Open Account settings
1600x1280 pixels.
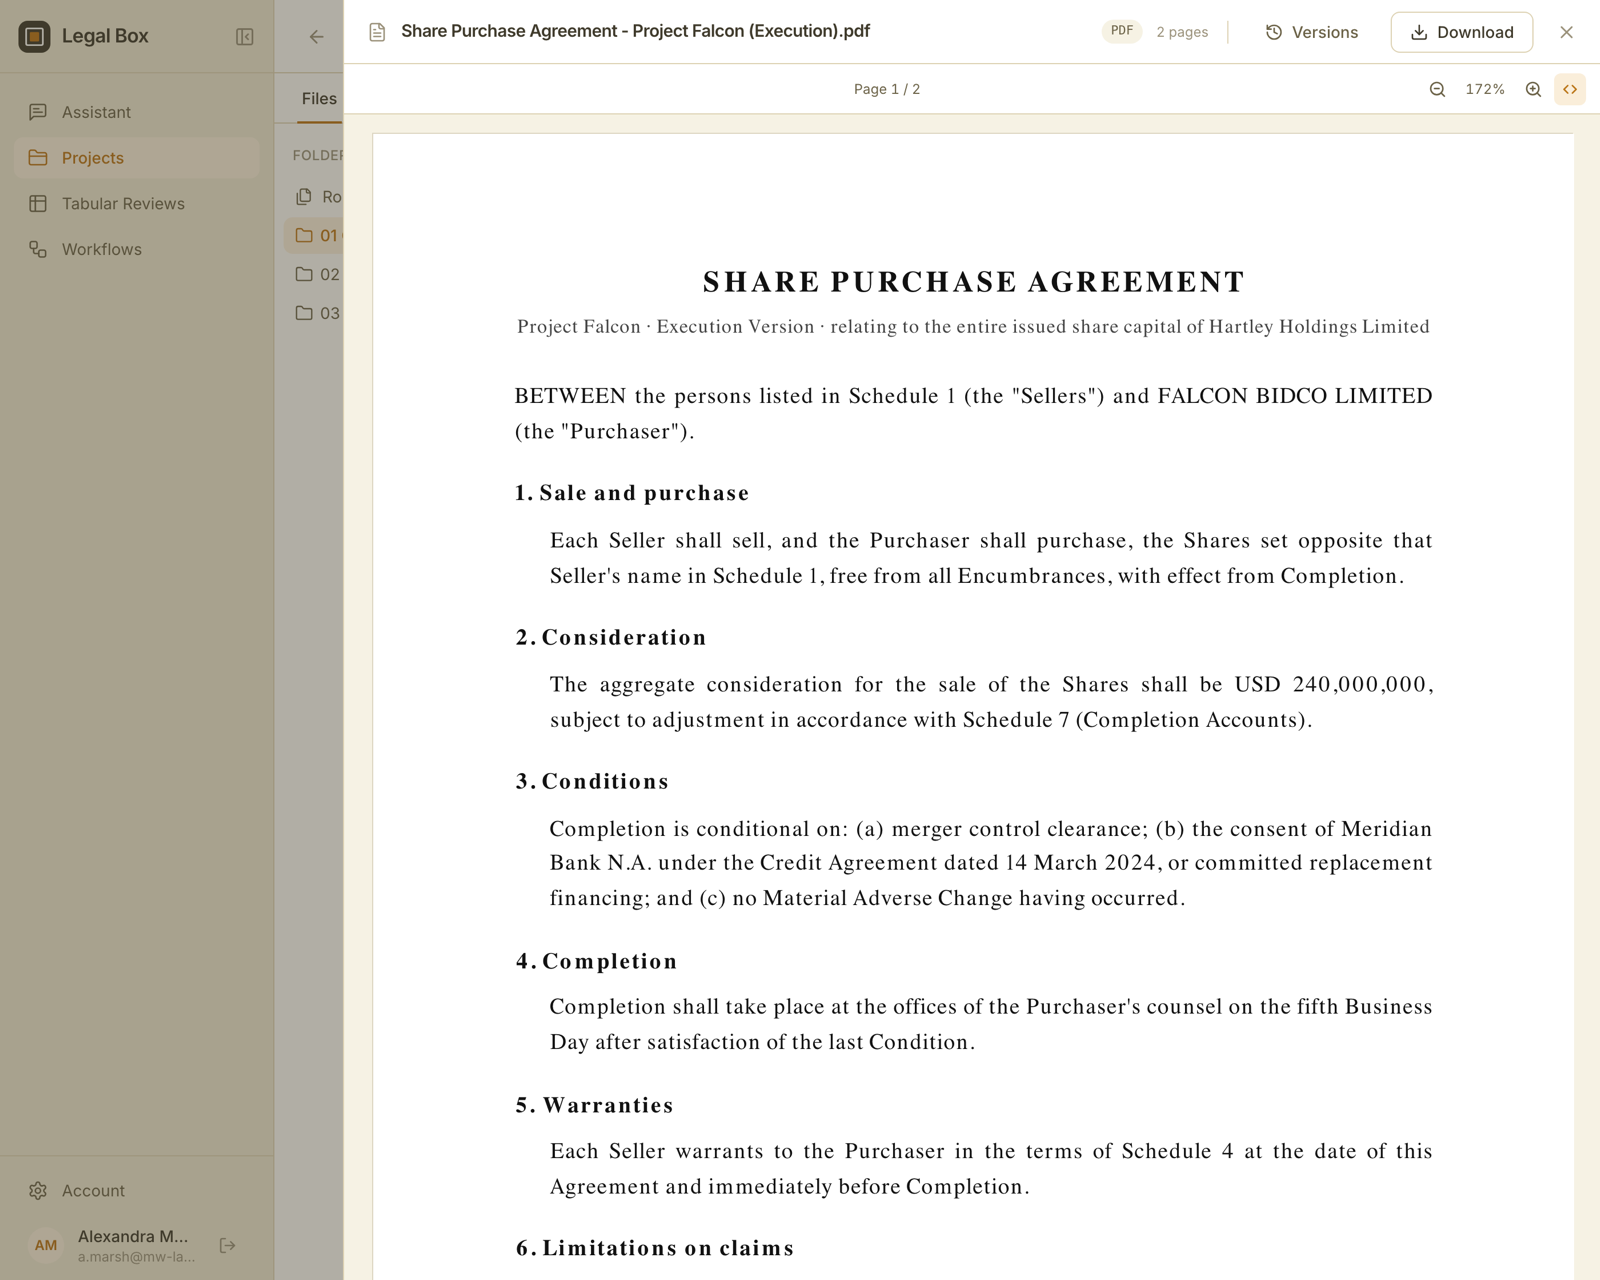click(x=137, y=1190)
